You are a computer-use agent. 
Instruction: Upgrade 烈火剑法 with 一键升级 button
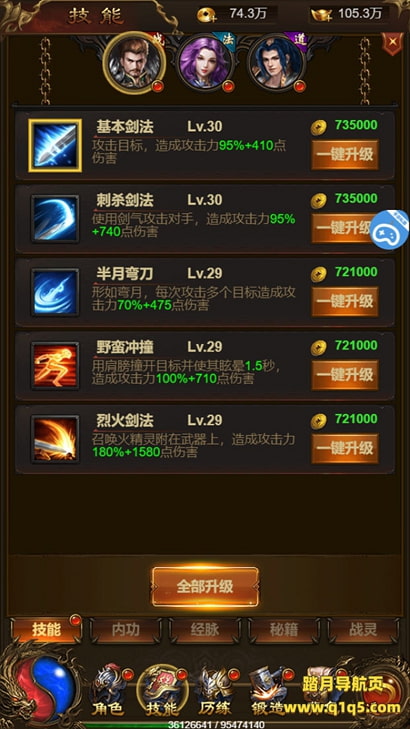345,448
